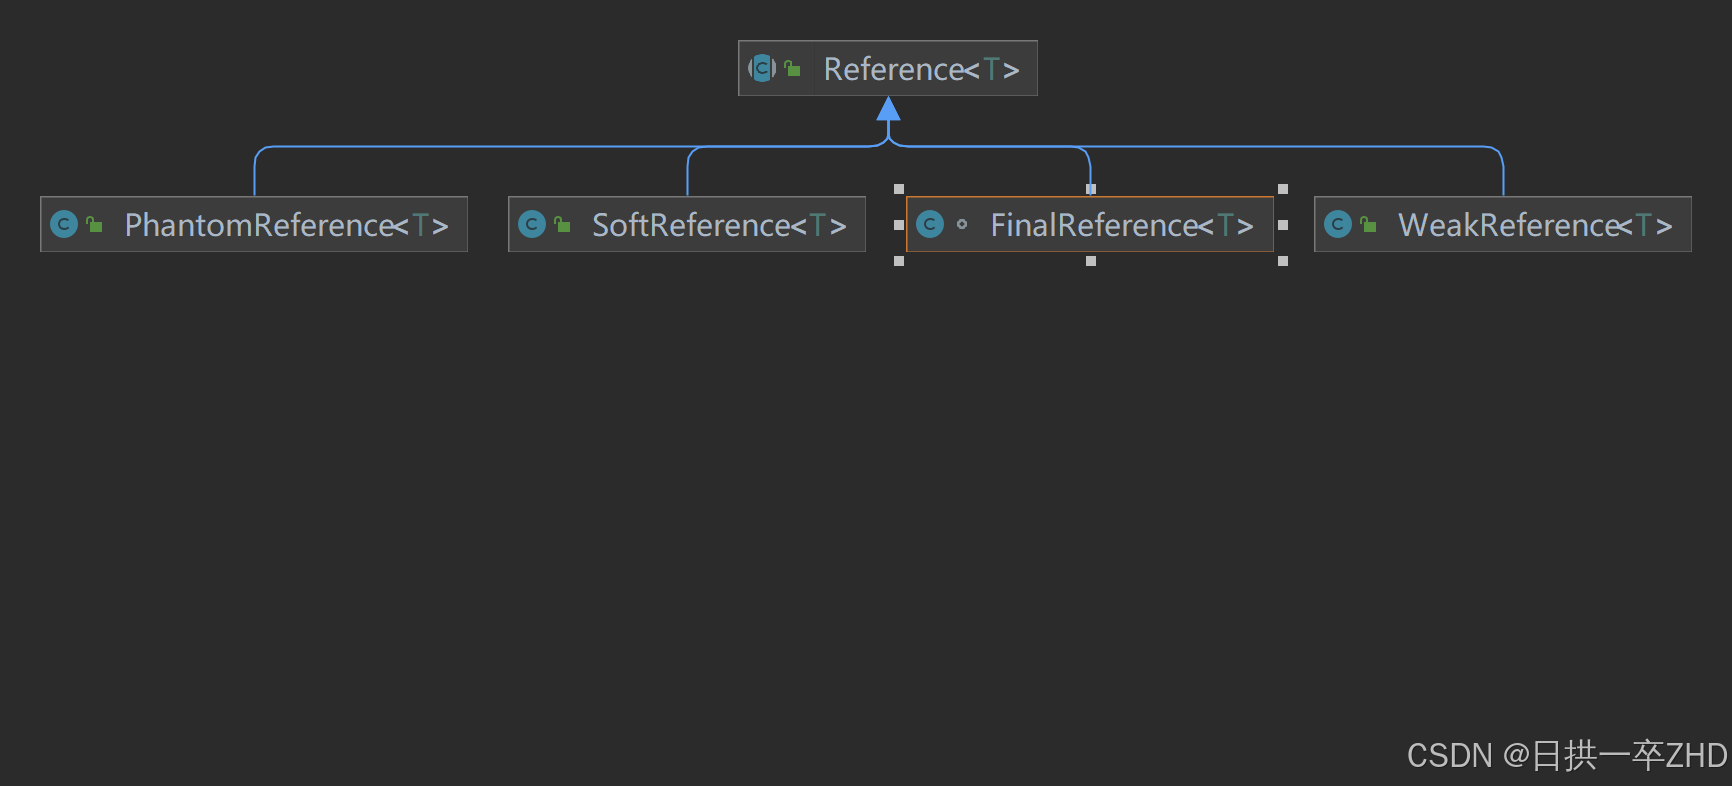The width and height of the screenshot is (1732, 786).
Task: Click the class icon of PhantomReference<T>
Action: (64, 224)
